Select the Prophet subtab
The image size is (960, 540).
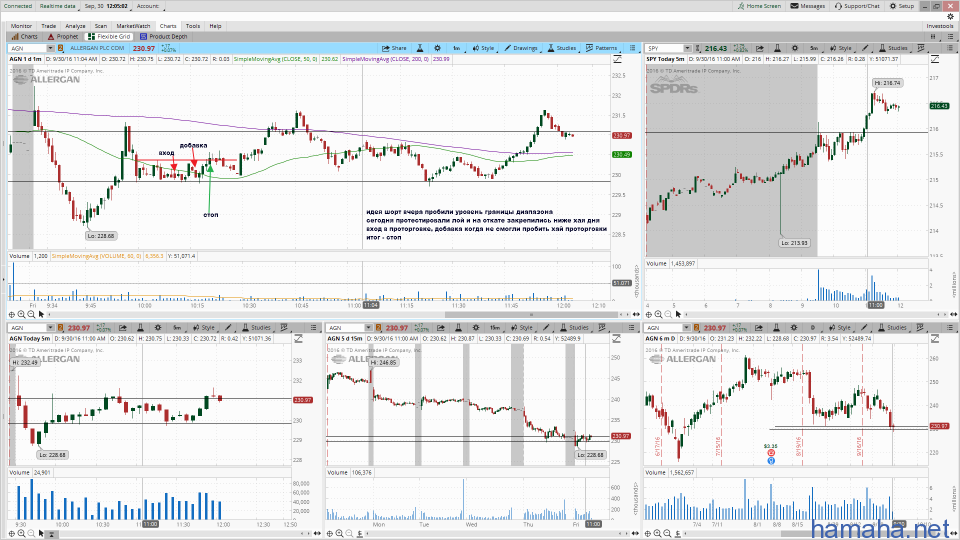tap(63, 36)
